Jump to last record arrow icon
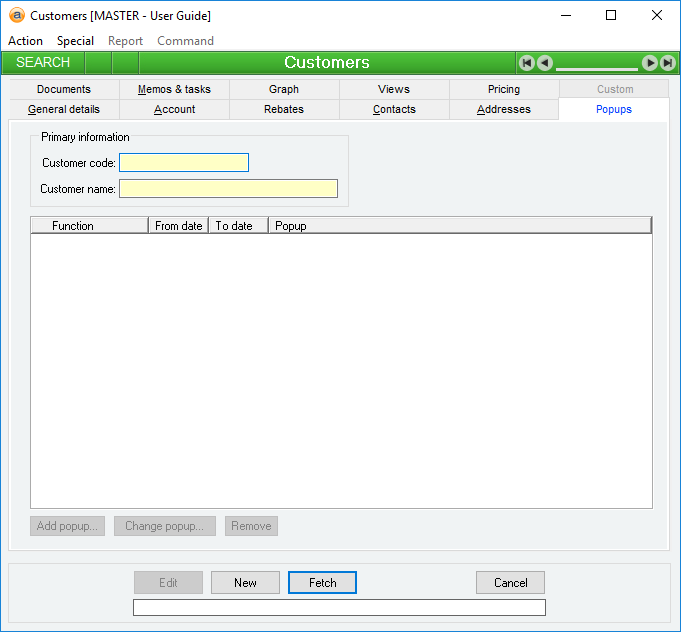The width and height of the screenshot is (681, 632). pos(667,63)
